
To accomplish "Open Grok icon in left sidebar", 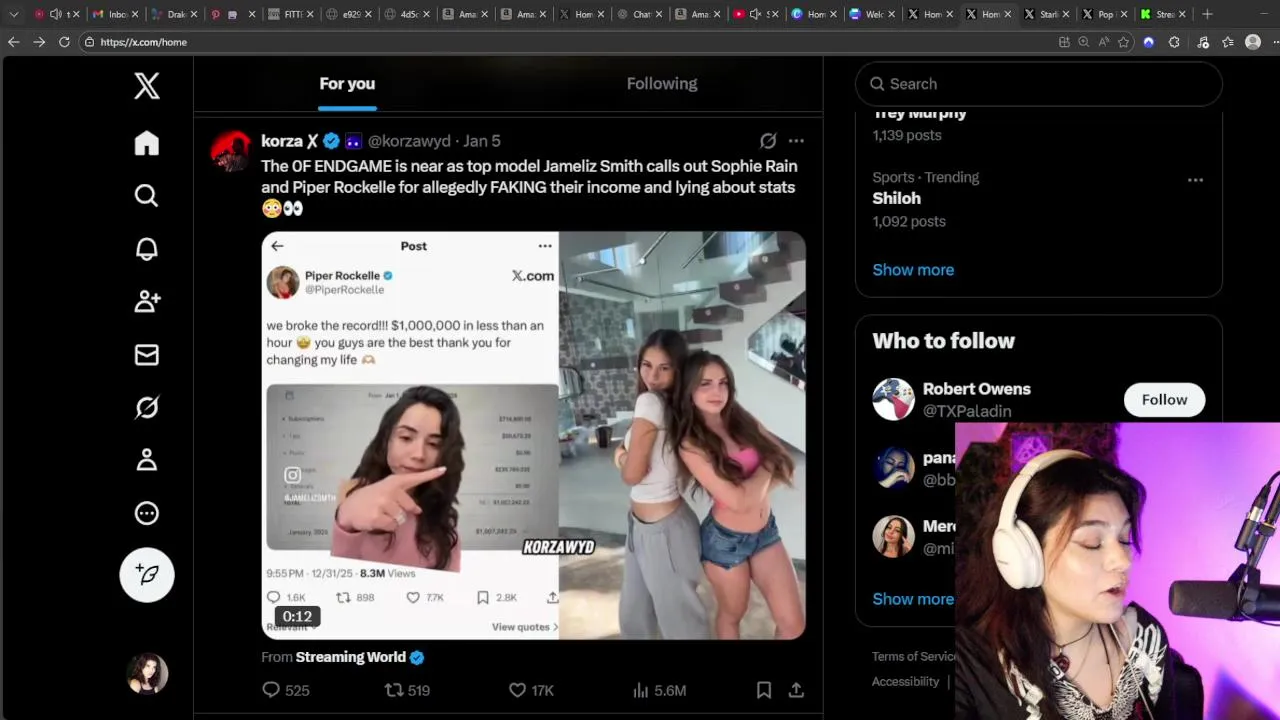I will coord(147,407).
